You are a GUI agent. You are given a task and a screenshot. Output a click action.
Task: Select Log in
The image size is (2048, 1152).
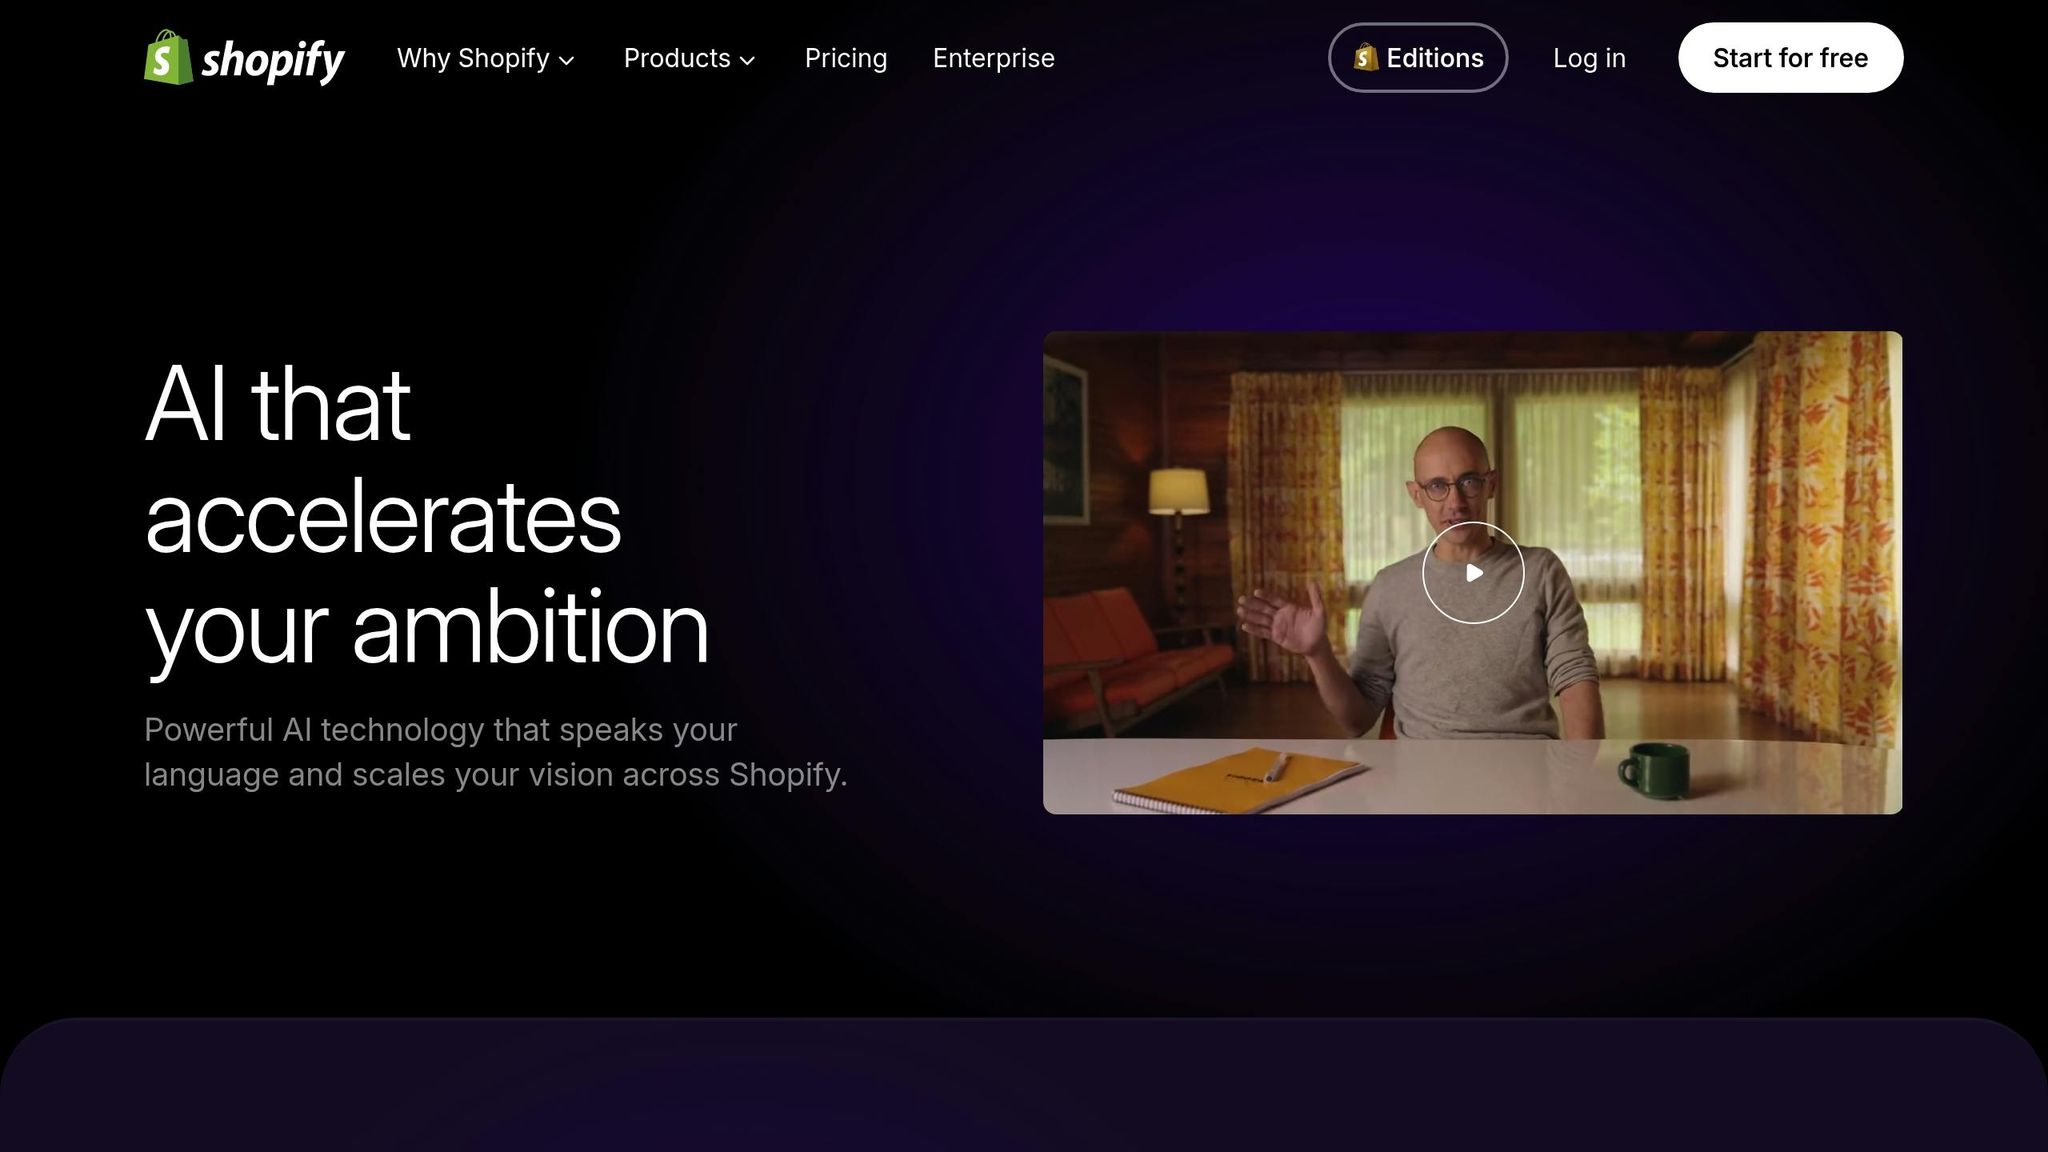pos(1589,58)
